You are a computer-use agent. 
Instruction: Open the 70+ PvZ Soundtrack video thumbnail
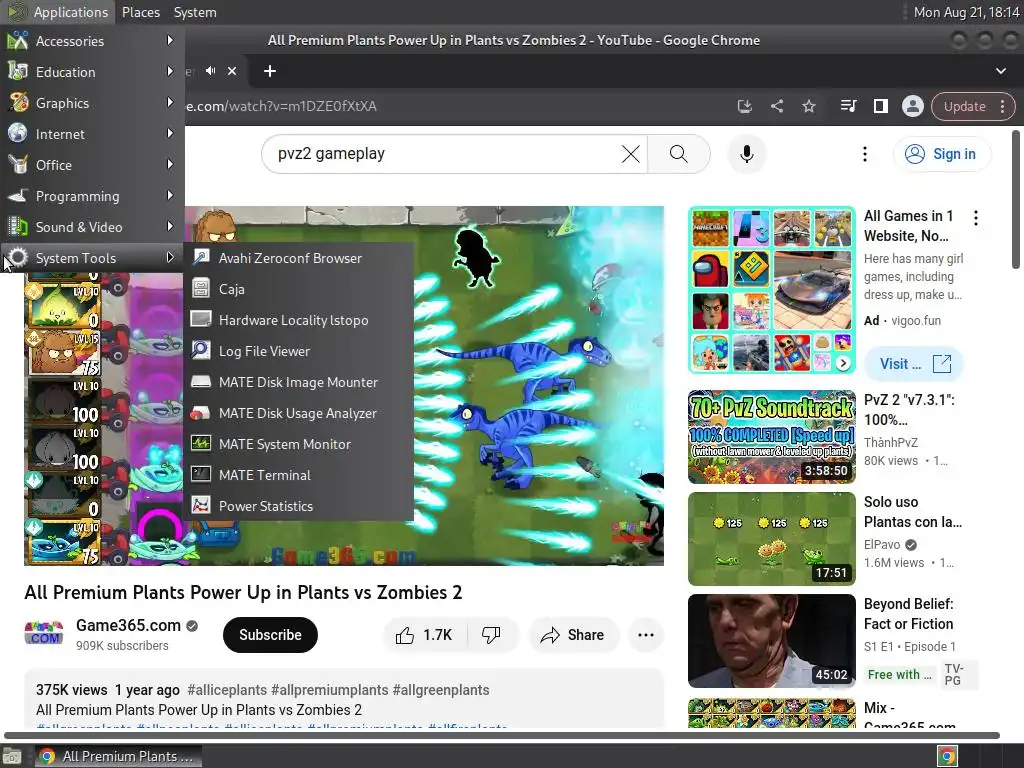[771, 437]
